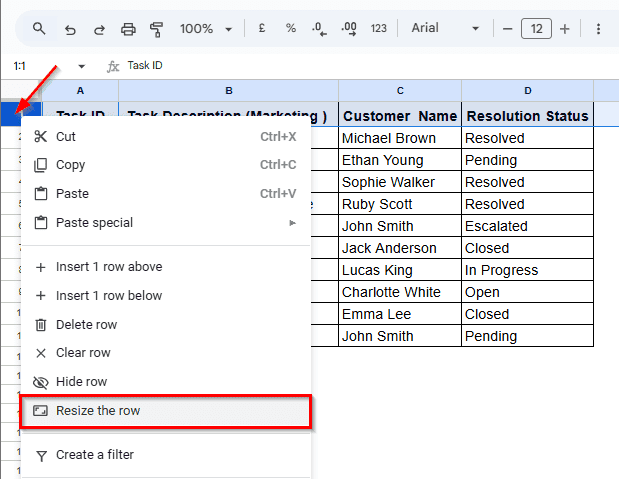
Task: Decrease decimal places
Action: pyautogui.click(x=319, y=29)
